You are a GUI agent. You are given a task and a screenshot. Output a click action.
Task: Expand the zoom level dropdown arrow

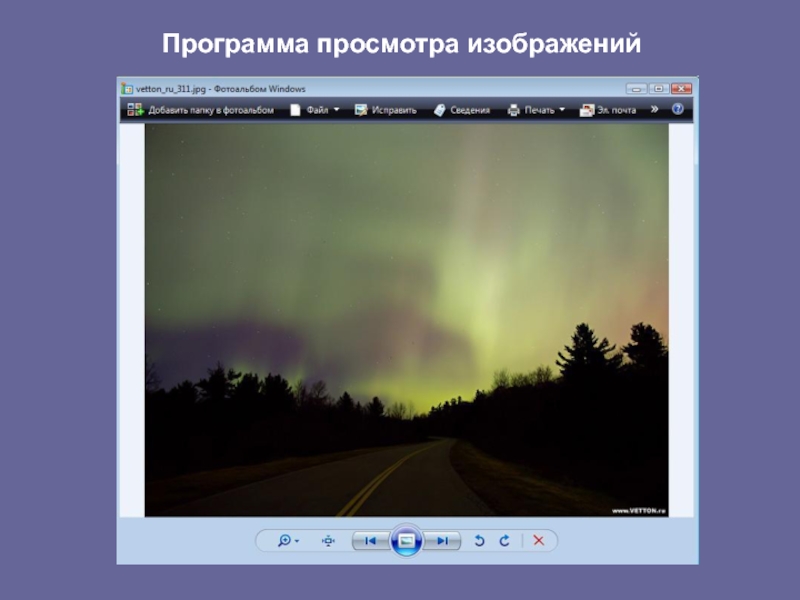[297, 541]
